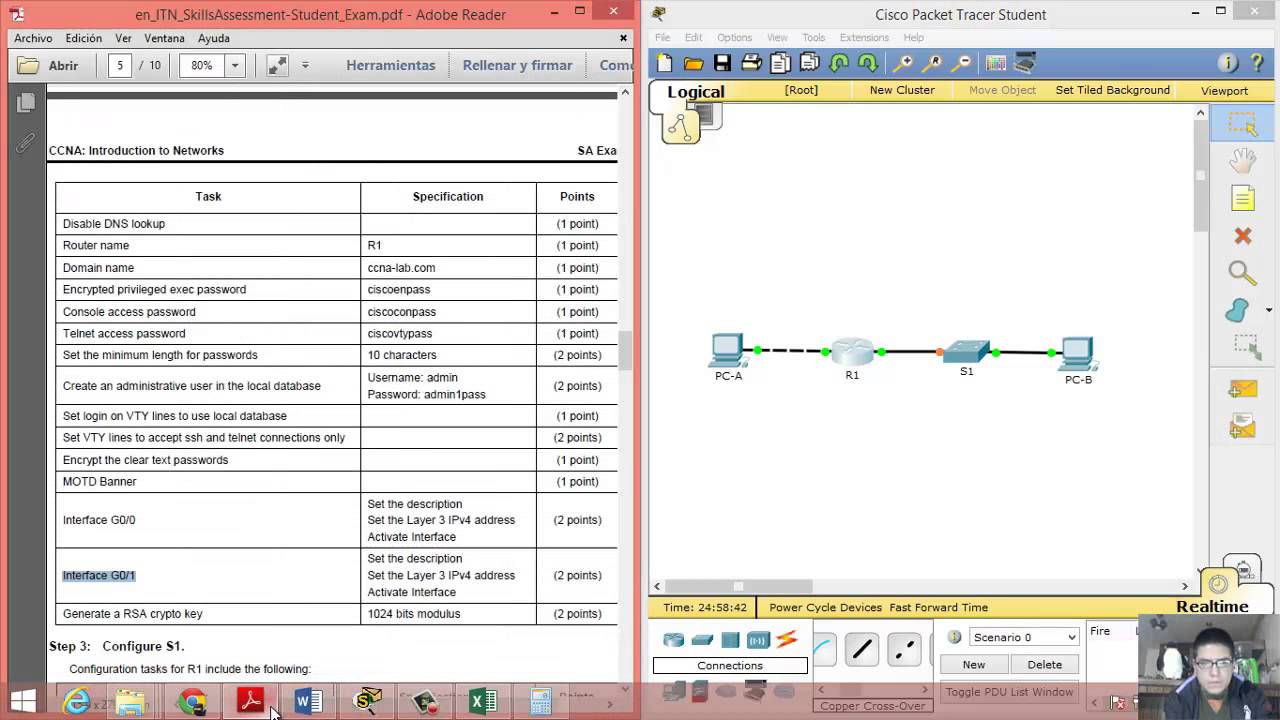Choose the Routers device category icon
Screen dimensions: 1280x720
pos(673,640)
